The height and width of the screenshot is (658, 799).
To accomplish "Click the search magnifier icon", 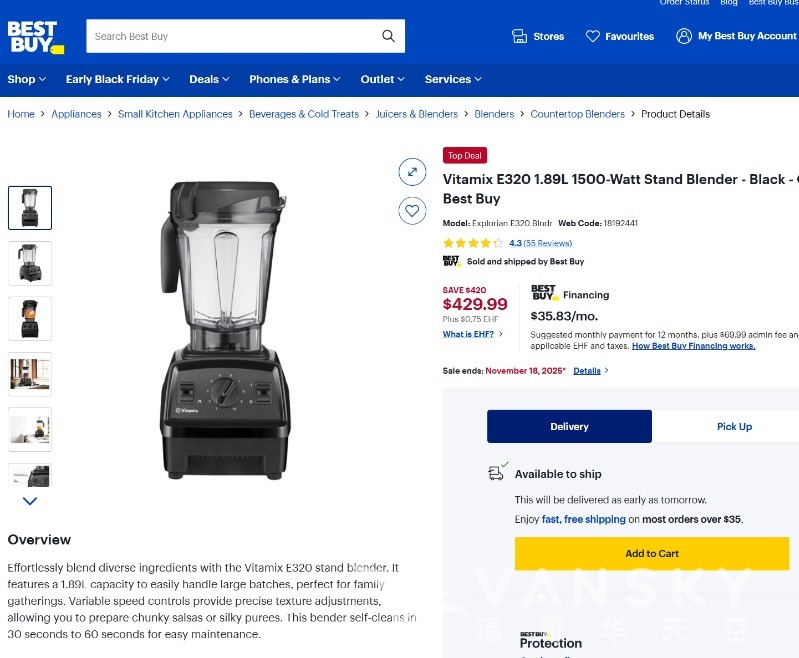I will coord(388,36).
